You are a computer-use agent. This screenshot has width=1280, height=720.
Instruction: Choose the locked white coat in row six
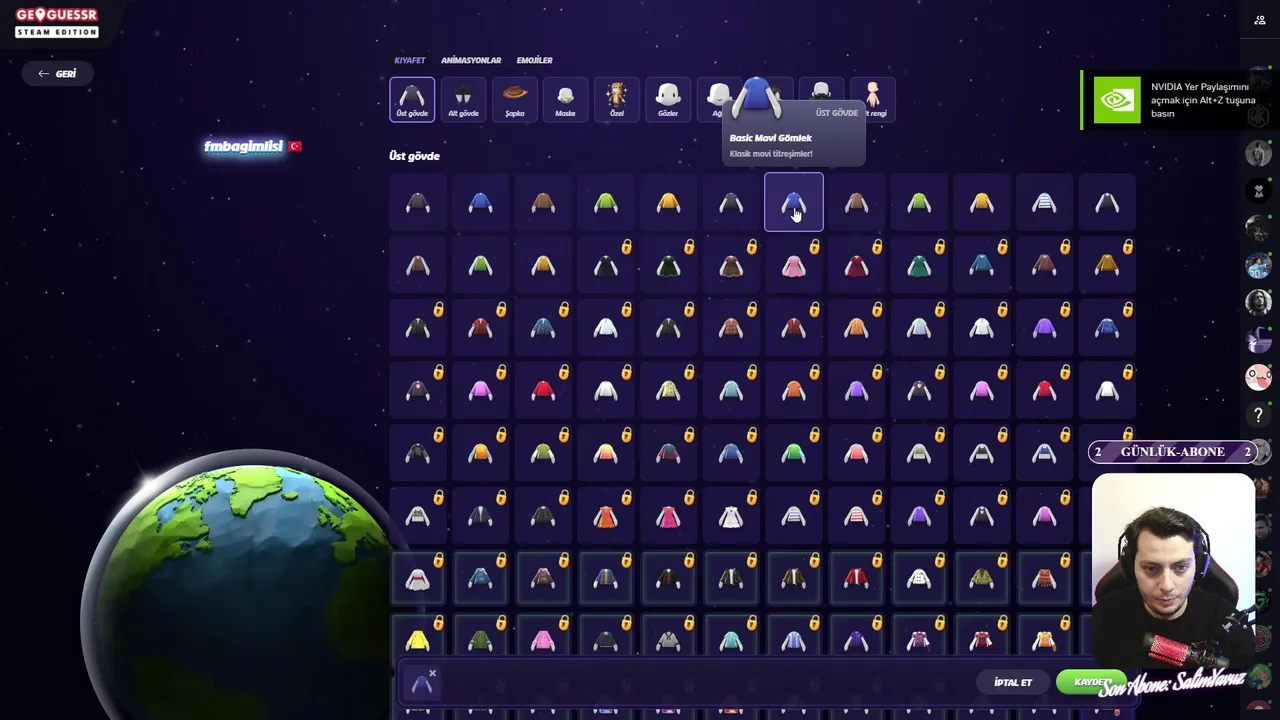coord(731,516)
